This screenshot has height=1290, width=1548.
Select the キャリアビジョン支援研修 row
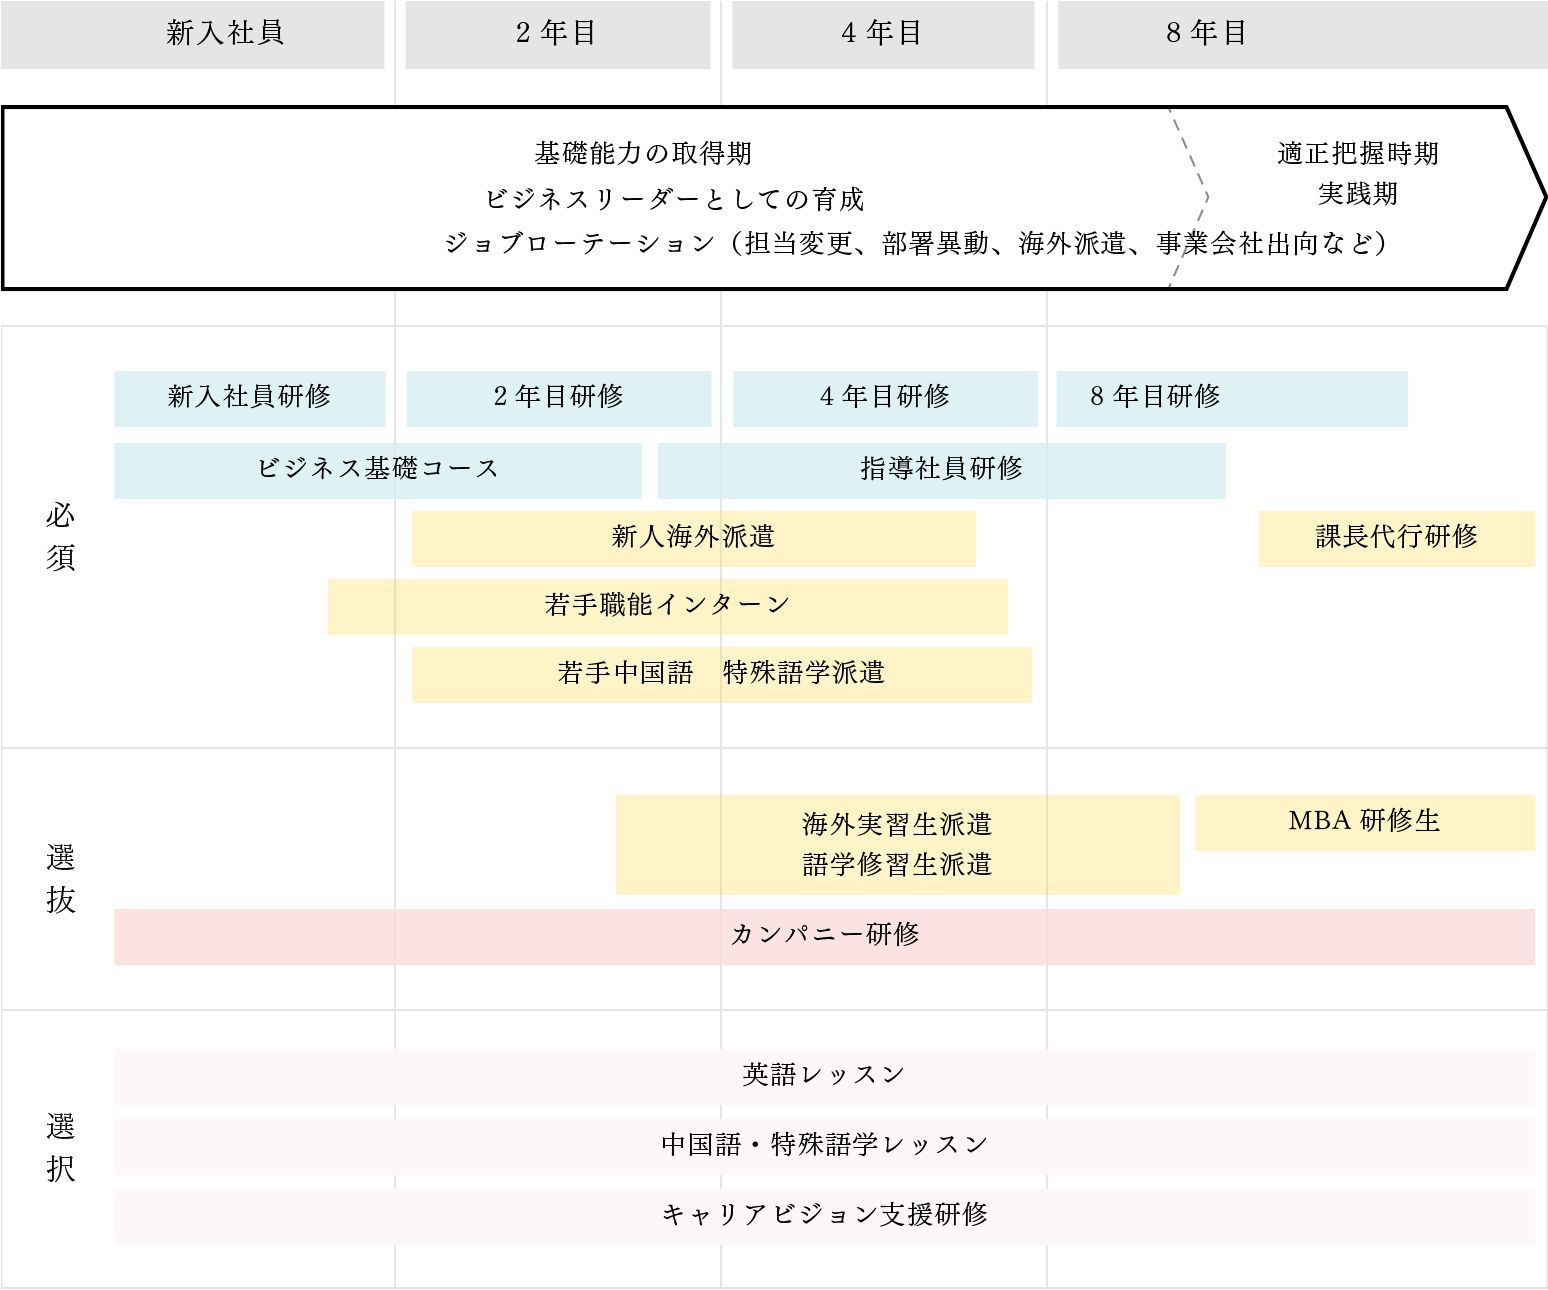click(825, 1216)
